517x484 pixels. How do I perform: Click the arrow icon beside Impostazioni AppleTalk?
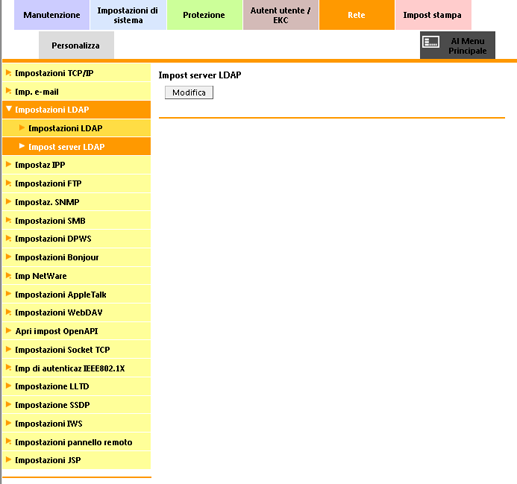[x=9, y=294]
